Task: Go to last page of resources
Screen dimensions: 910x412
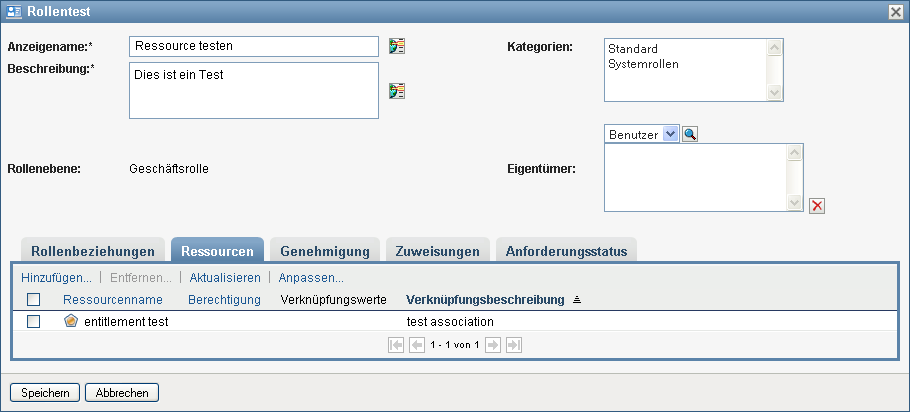Action: coord(514,345)
